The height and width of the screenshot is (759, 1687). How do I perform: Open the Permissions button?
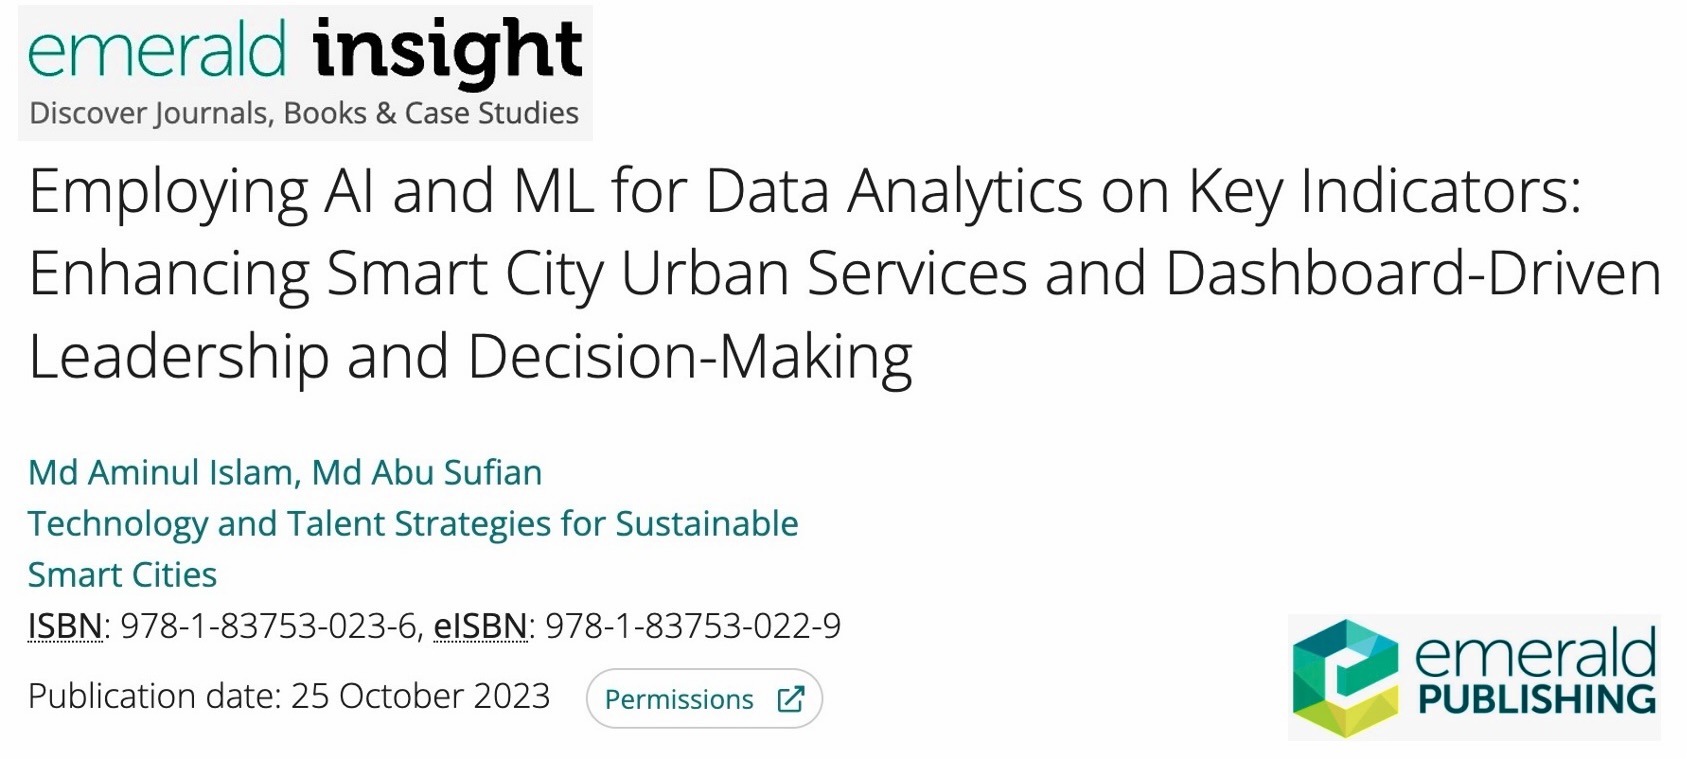[704, 698]
